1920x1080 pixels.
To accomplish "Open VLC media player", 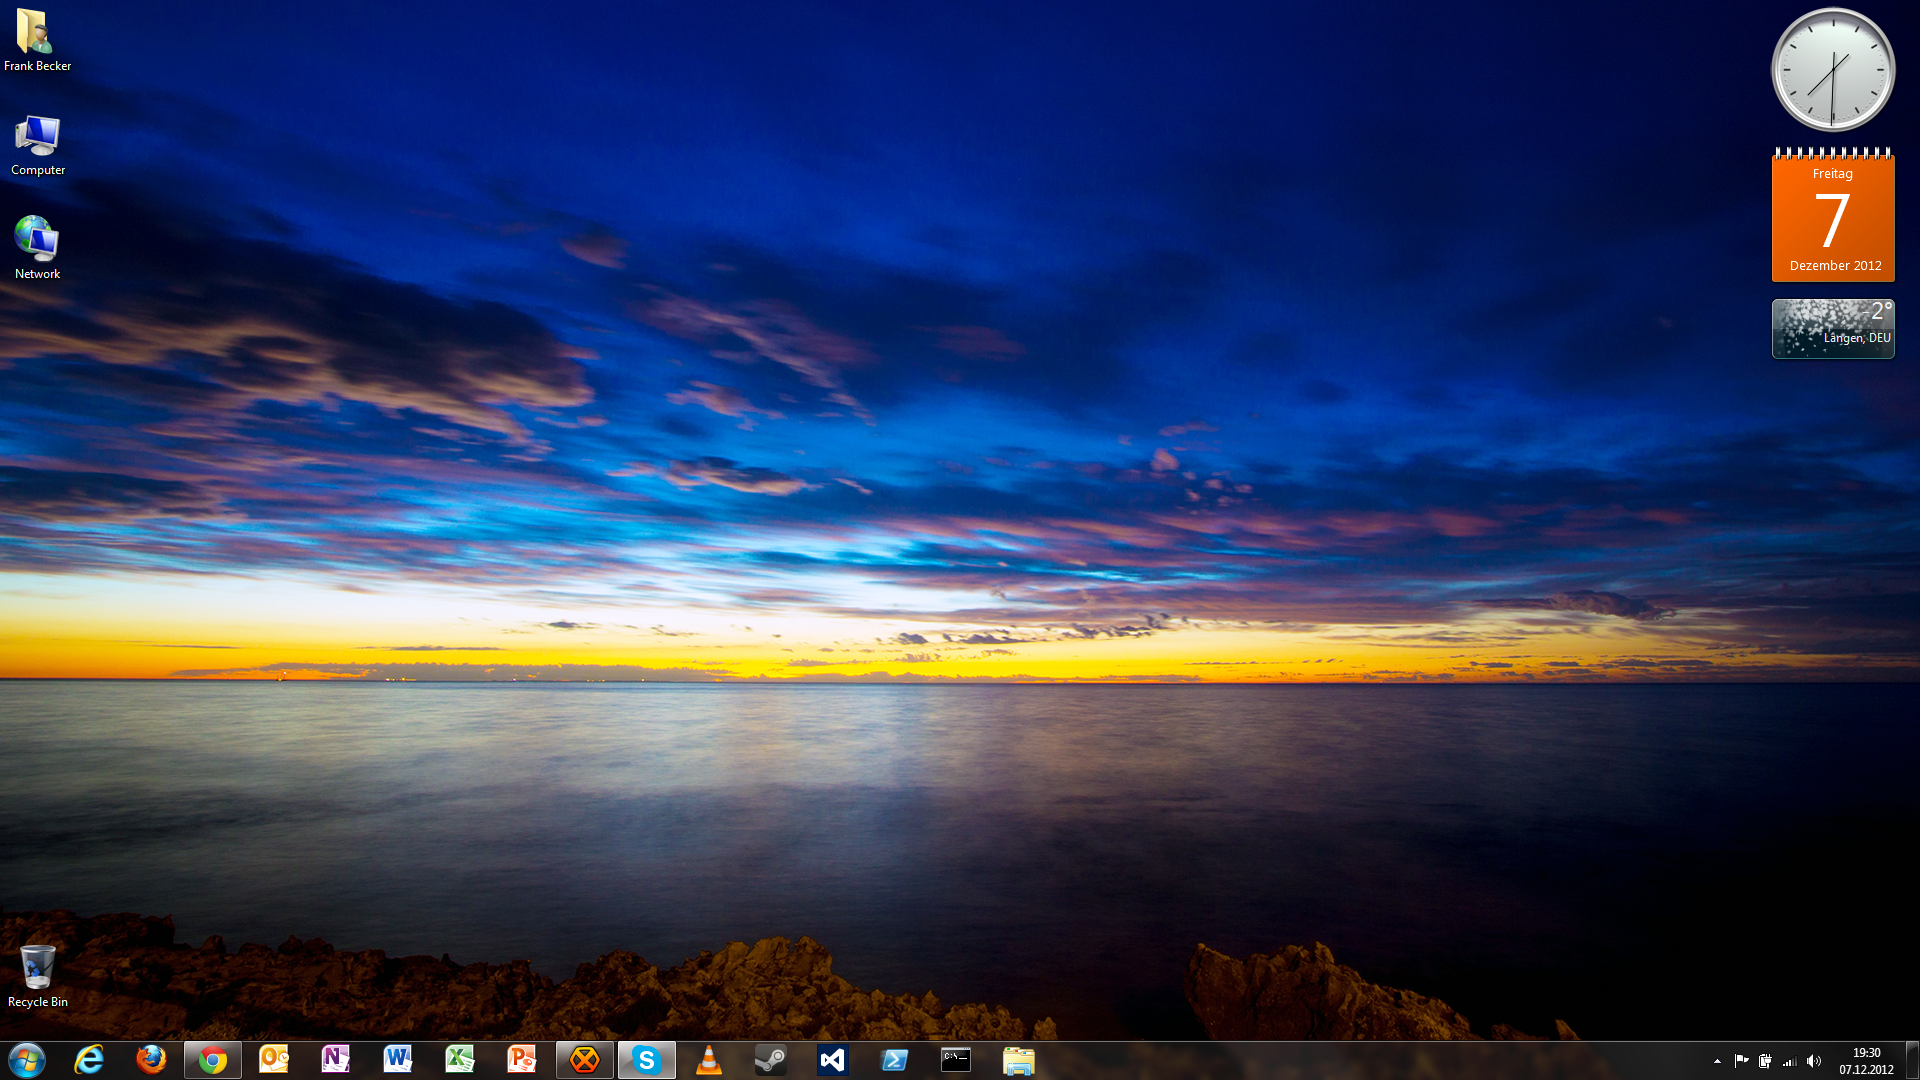I will pos(708,1059).
